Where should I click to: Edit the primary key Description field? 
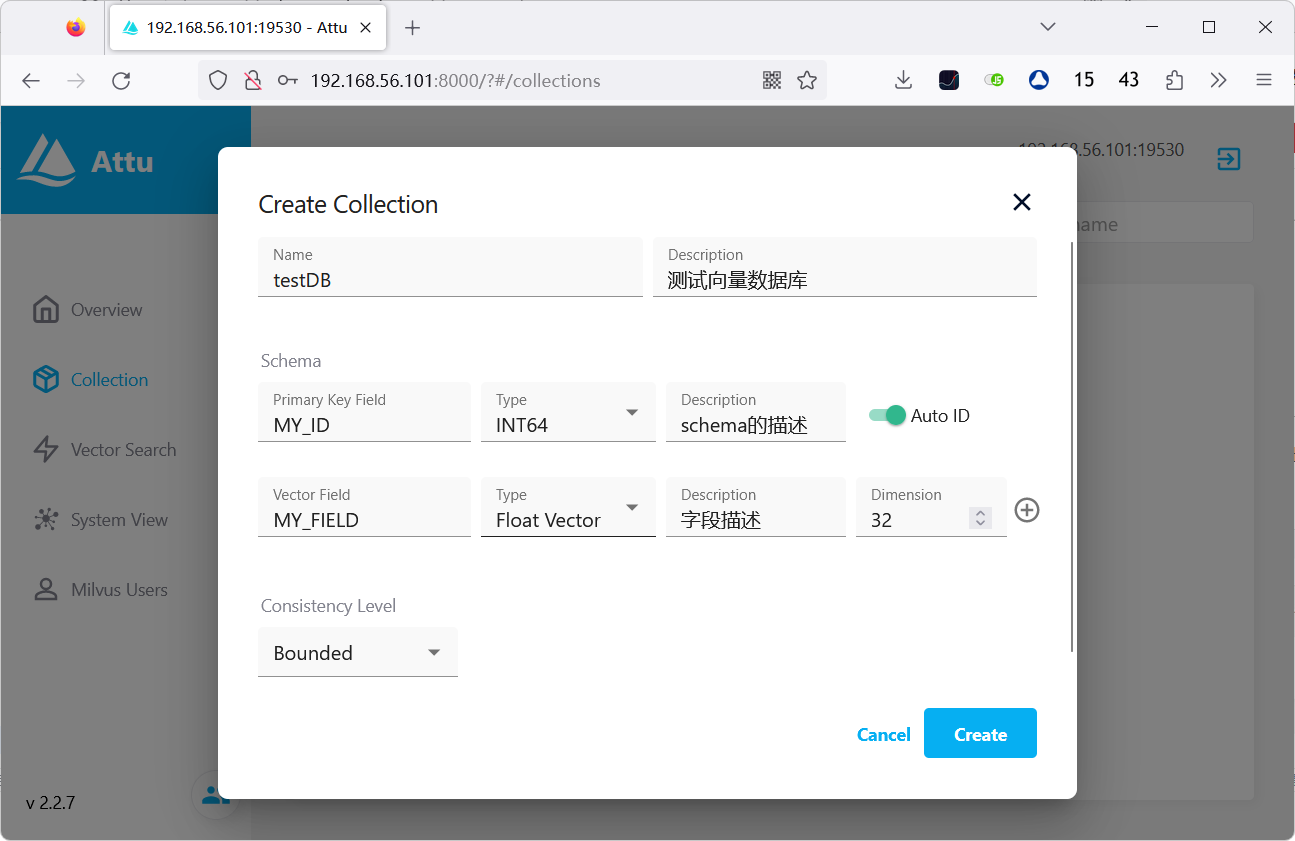point(756,412)
